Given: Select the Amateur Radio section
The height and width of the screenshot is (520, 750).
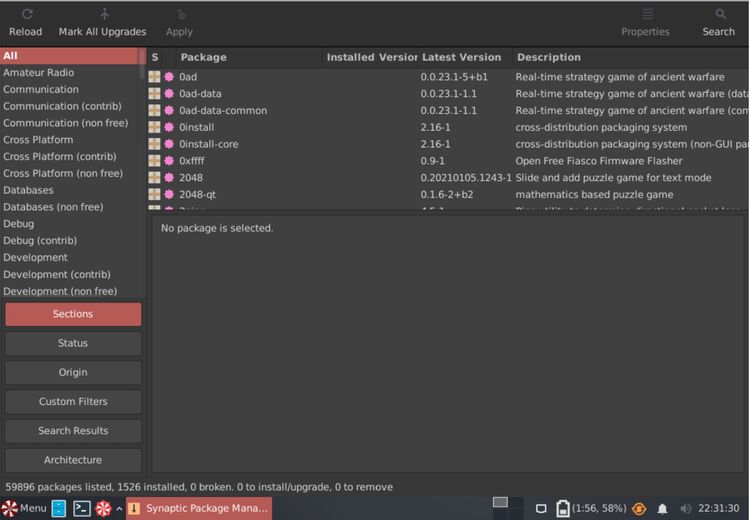Looking at the screenshot, I should click(x=69, y=73).
